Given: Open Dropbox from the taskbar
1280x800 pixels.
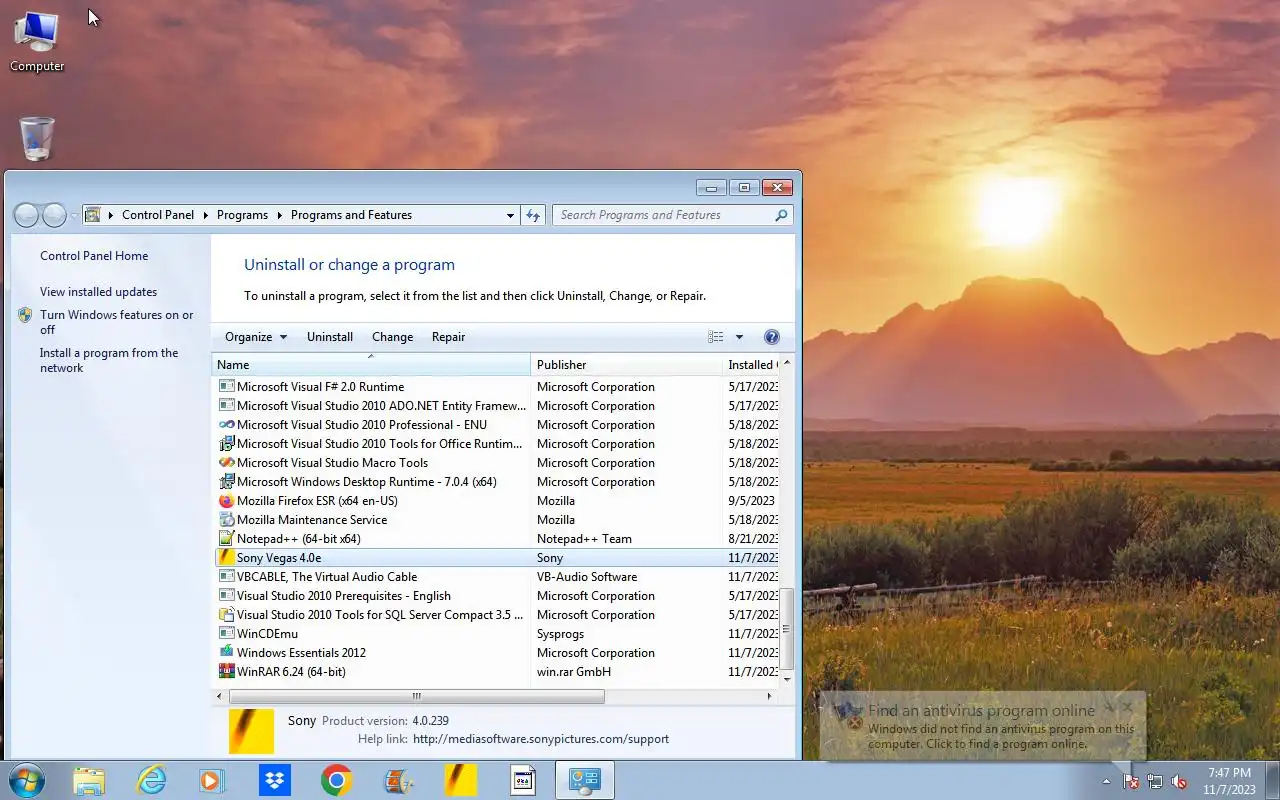Looking at the screenshot, I should pyautogui.click(x=274, y=780).
